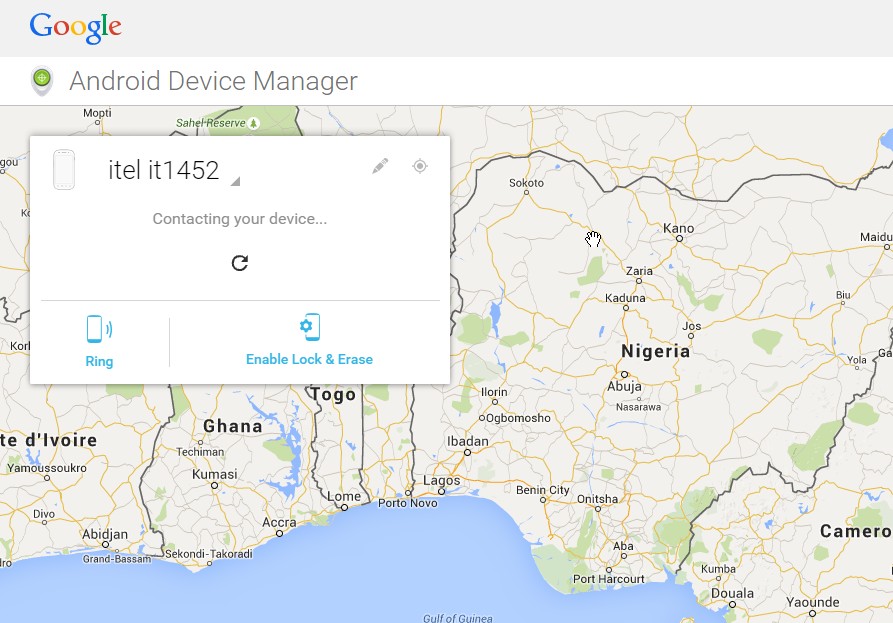This screenshot has height=623, width=893.
Task: Click the Sahel Reserve park marker
Action: [255, 124]
